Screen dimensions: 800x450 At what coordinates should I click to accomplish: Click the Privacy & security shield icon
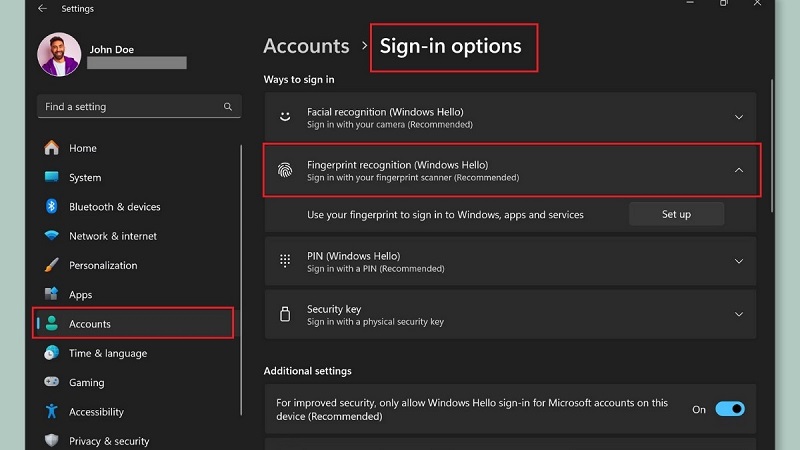tap(52, 440)
